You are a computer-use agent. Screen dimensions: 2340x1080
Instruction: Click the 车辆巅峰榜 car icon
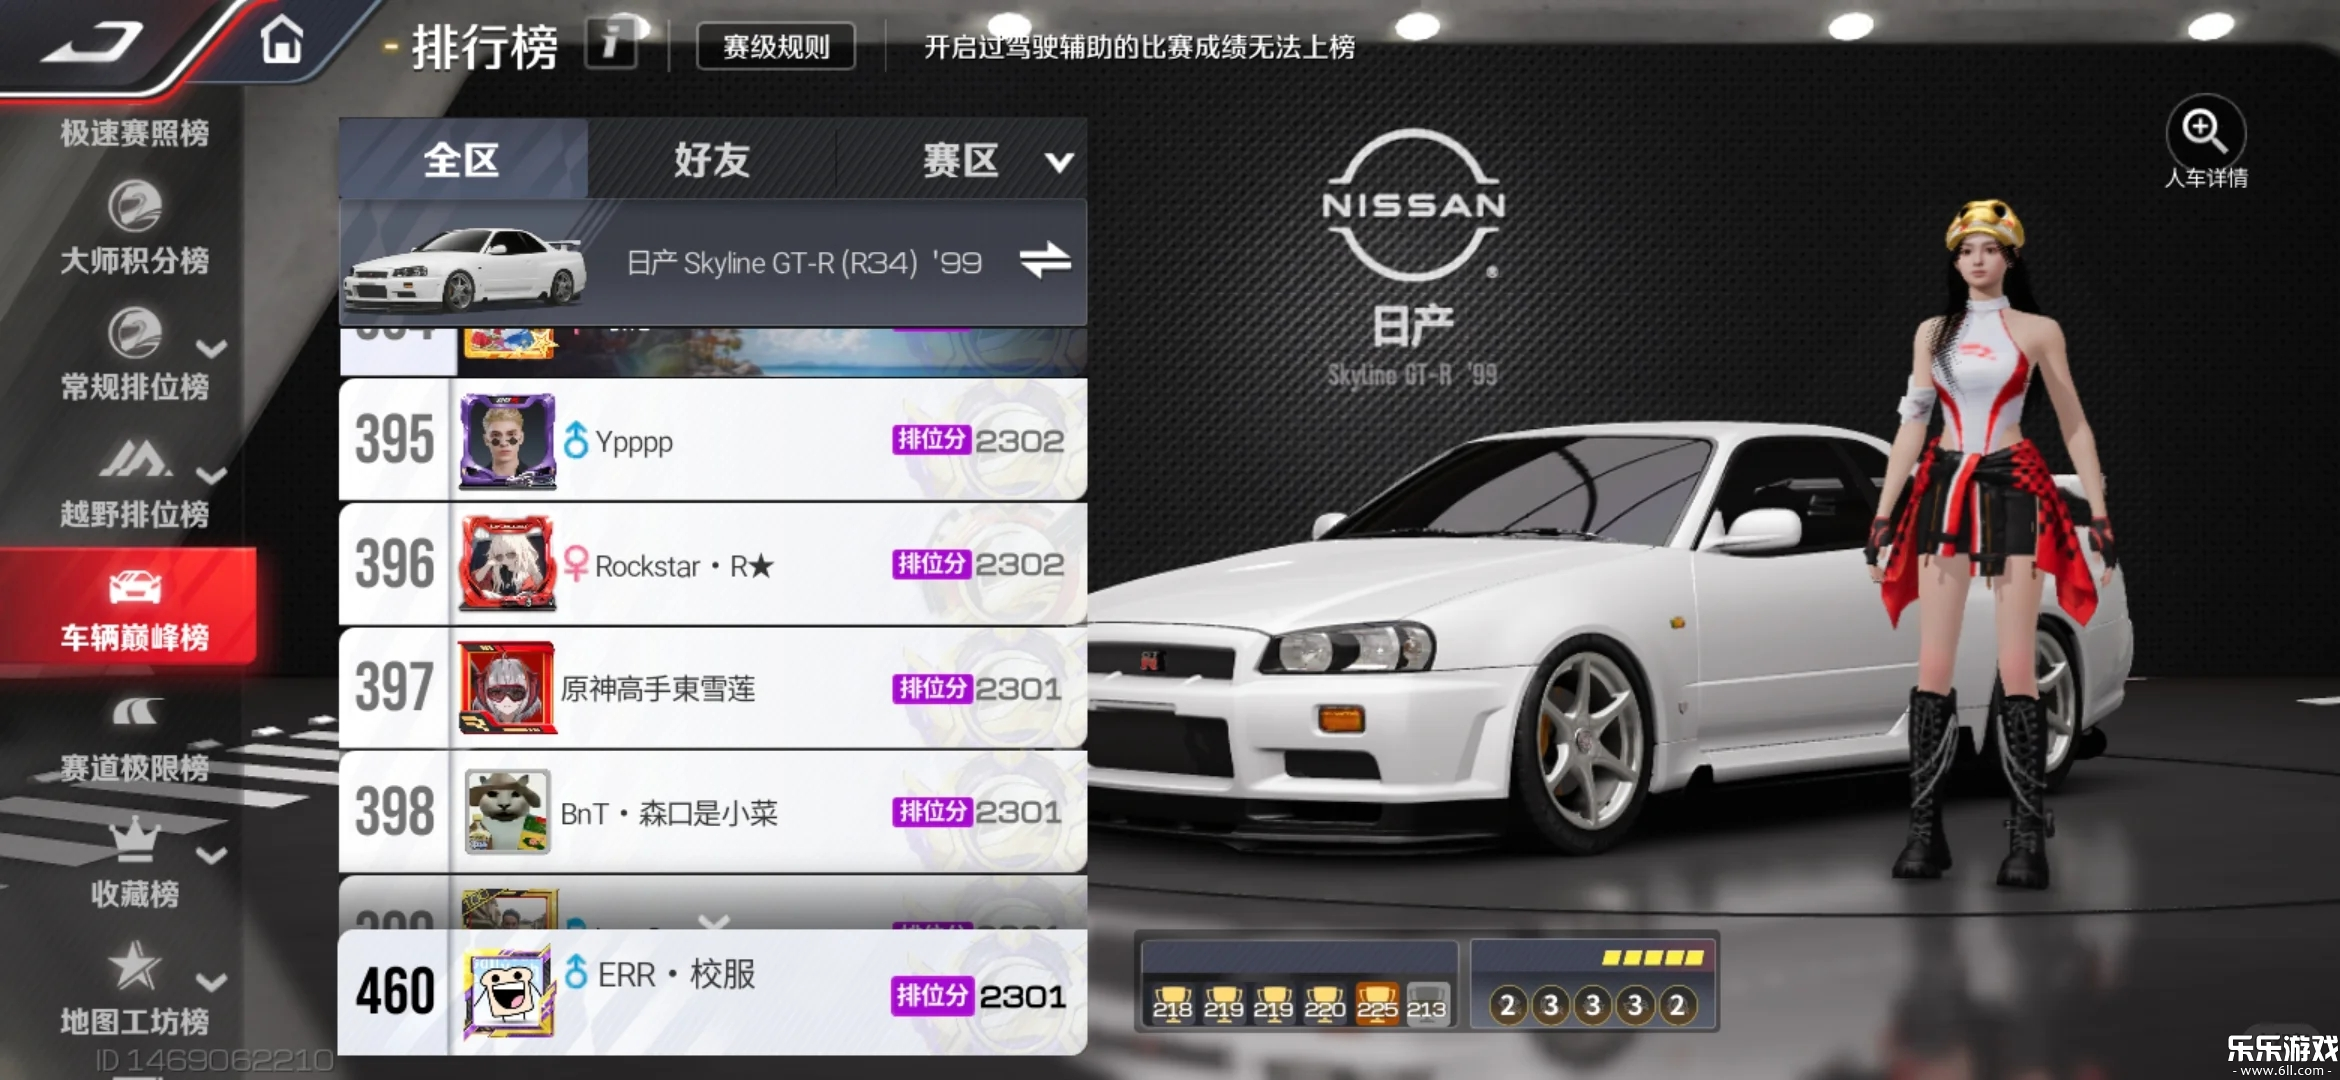click(x=135, y=590)
